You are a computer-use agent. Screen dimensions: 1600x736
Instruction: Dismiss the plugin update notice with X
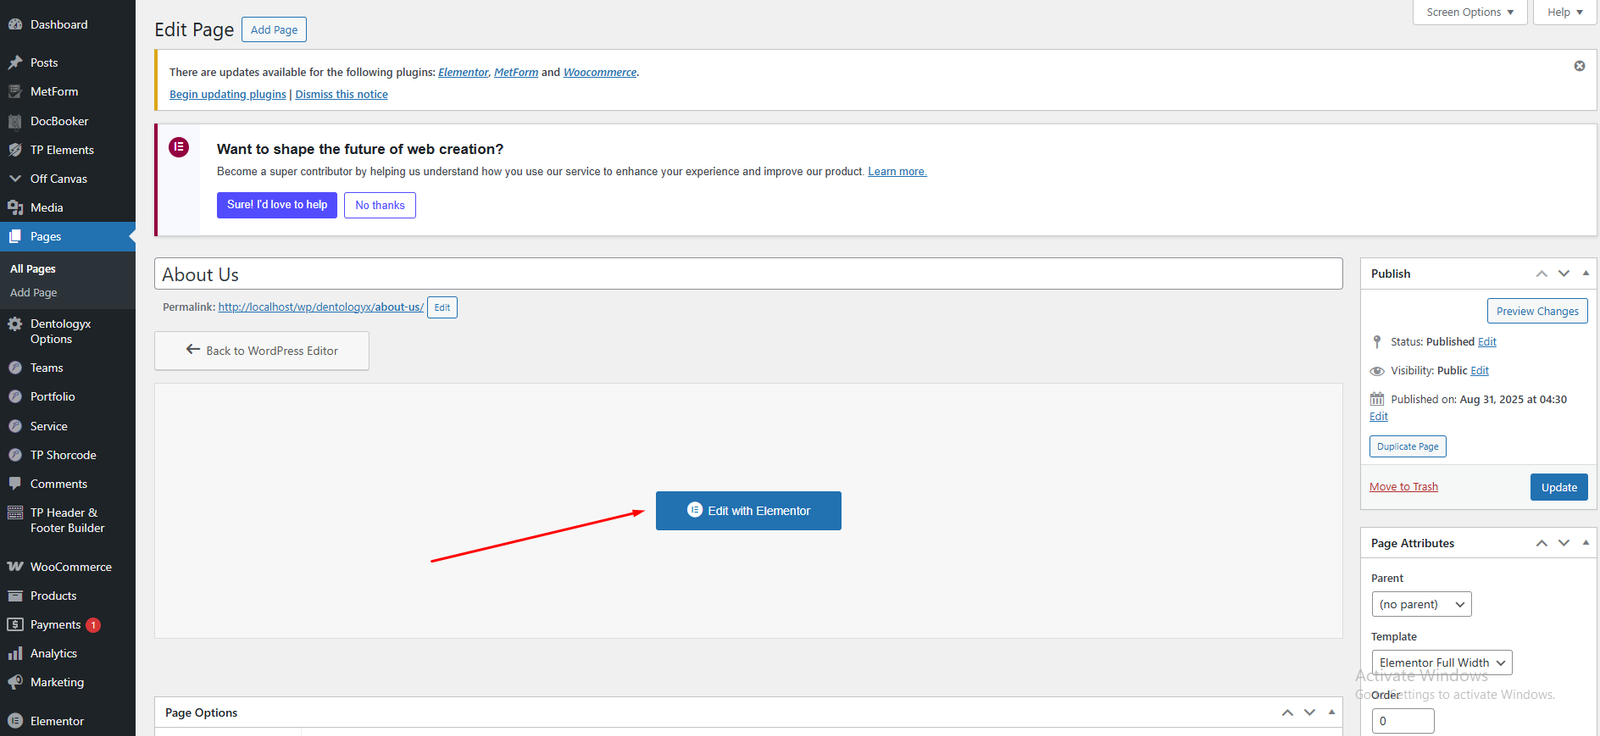coord(1579,66)
